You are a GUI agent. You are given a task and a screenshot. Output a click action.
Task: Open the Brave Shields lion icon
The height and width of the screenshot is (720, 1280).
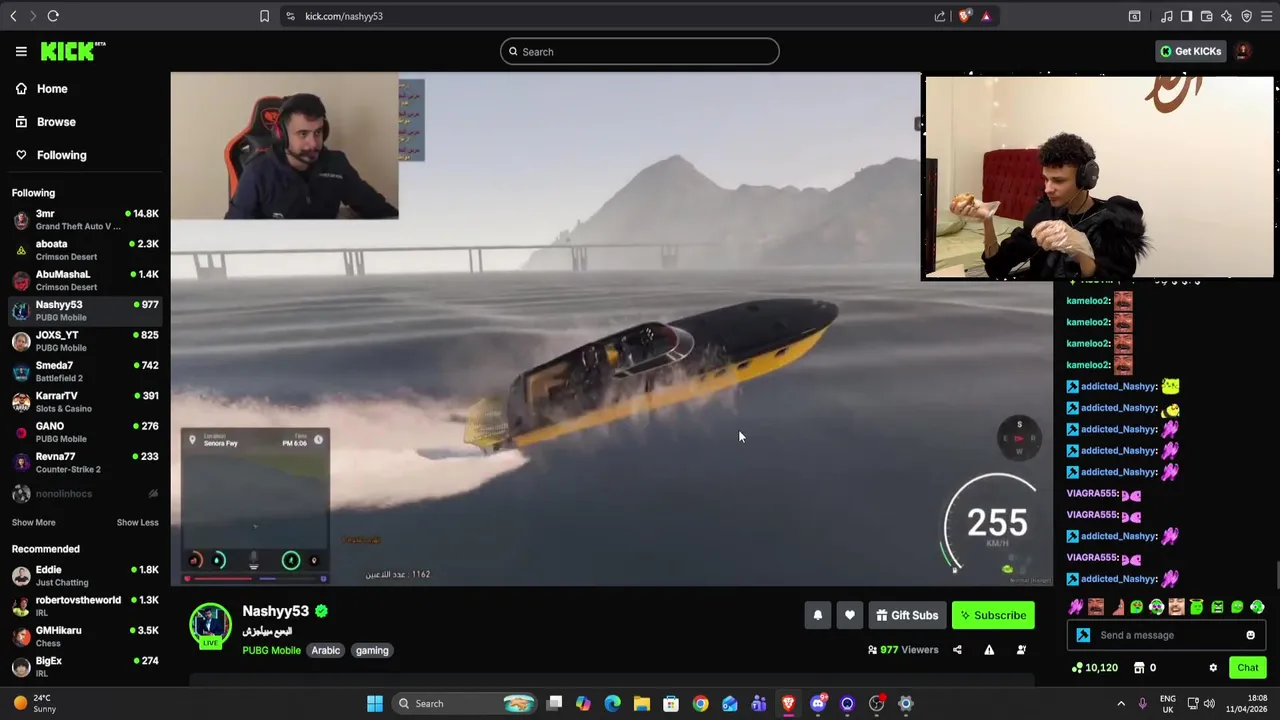click(964, 16)
